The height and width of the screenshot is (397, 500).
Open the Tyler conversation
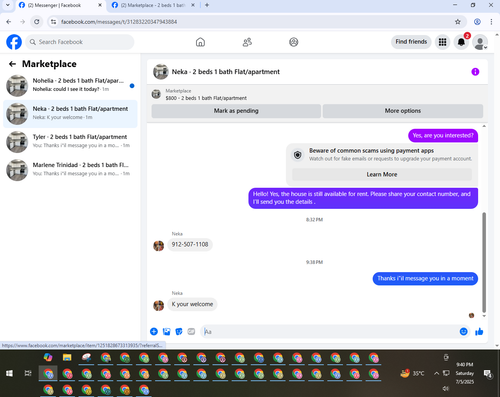(70, 142)
